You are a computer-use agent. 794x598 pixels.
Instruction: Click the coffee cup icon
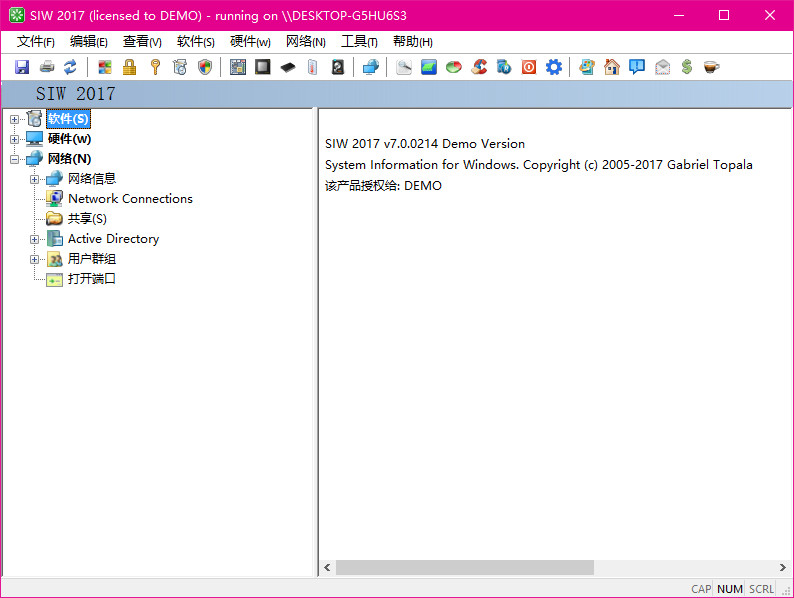(711, 67)
